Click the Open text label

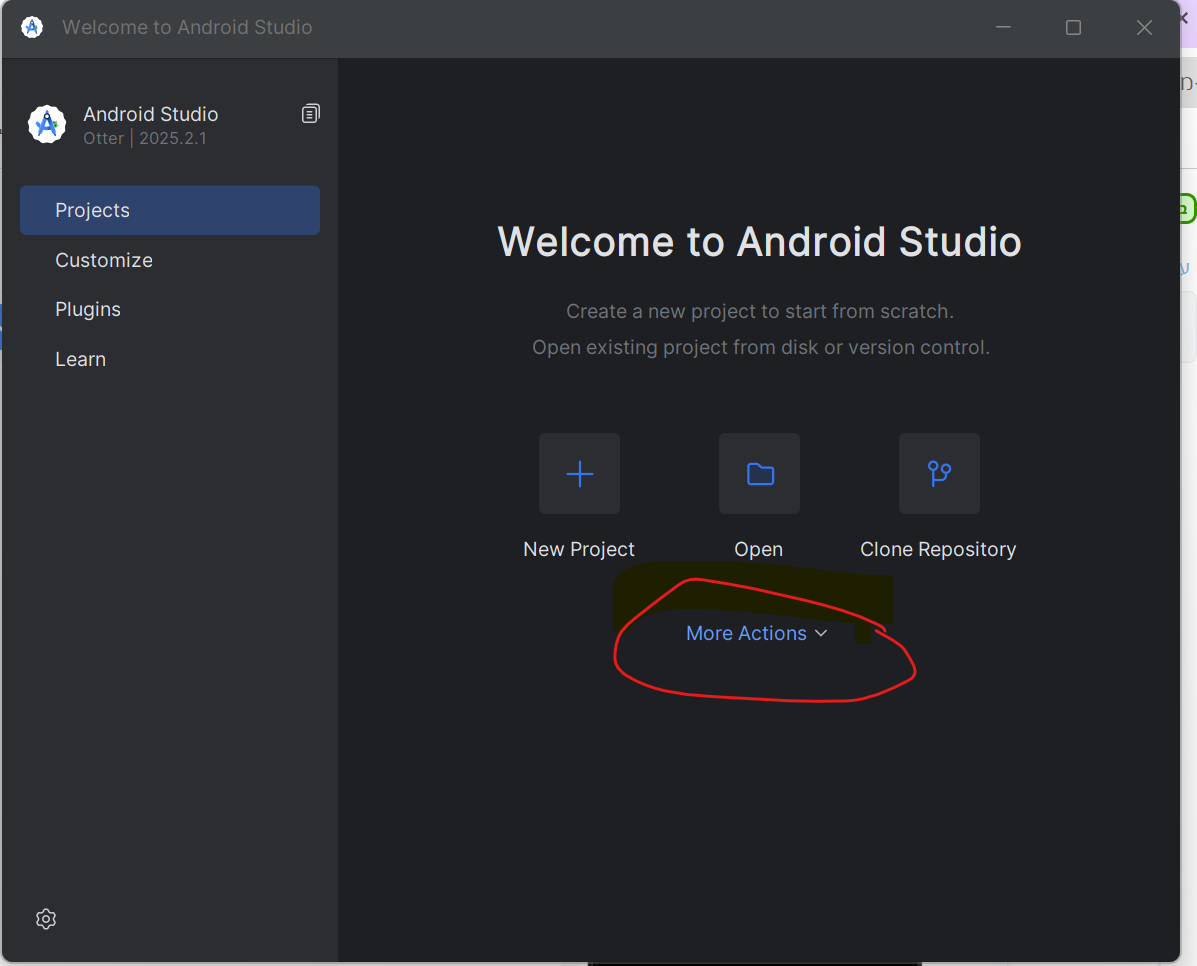point(758,549)
